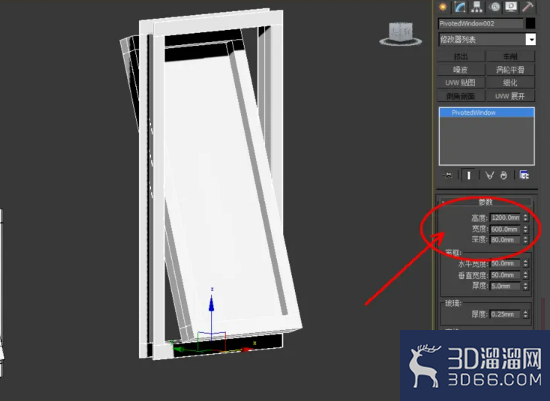
Task: Click the PivotedWindow002 object name field
Action: pos(481,24)
